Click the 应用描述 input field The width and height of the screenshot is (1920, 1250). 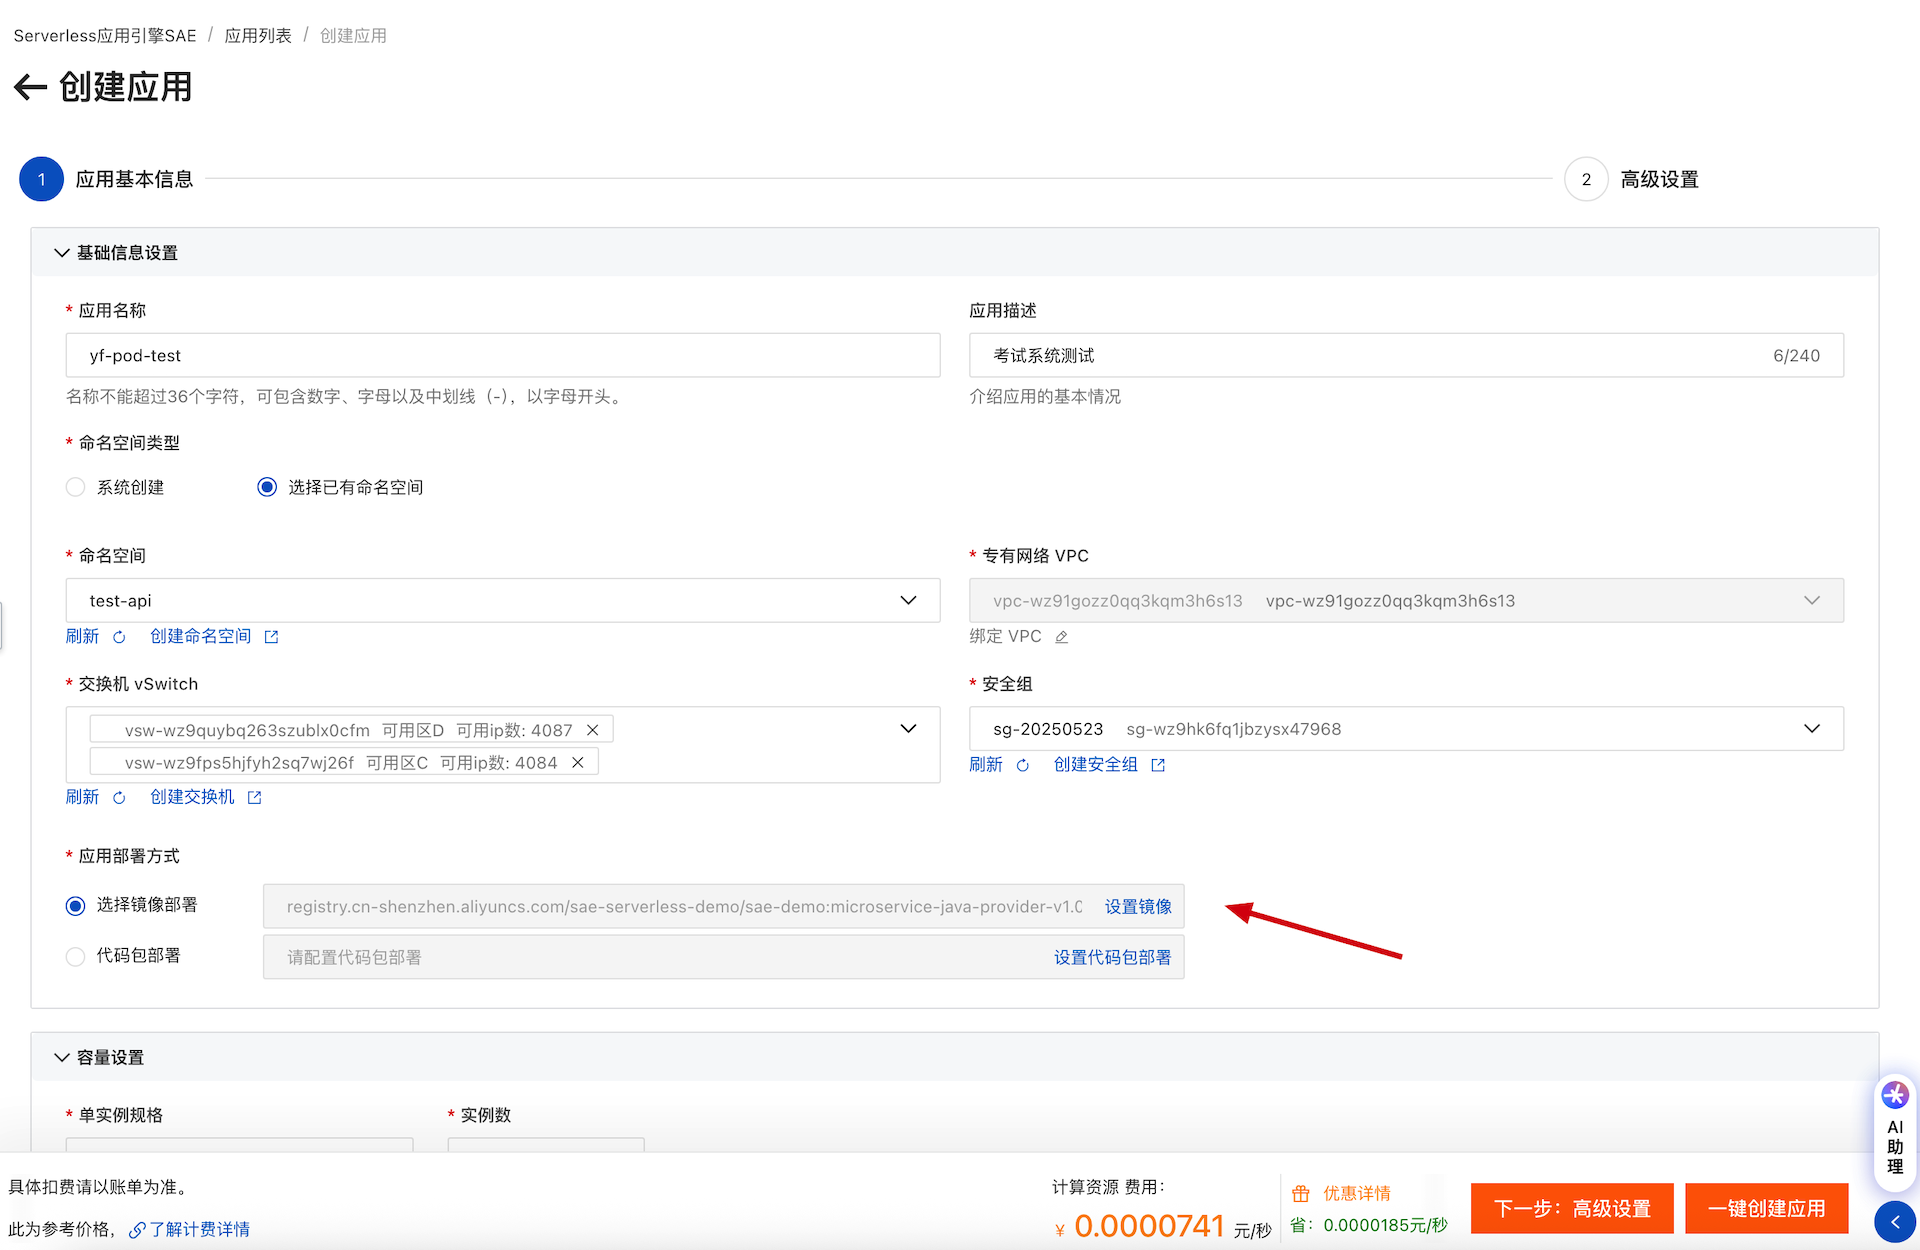pyautogui.click(x=1406, y=355)
